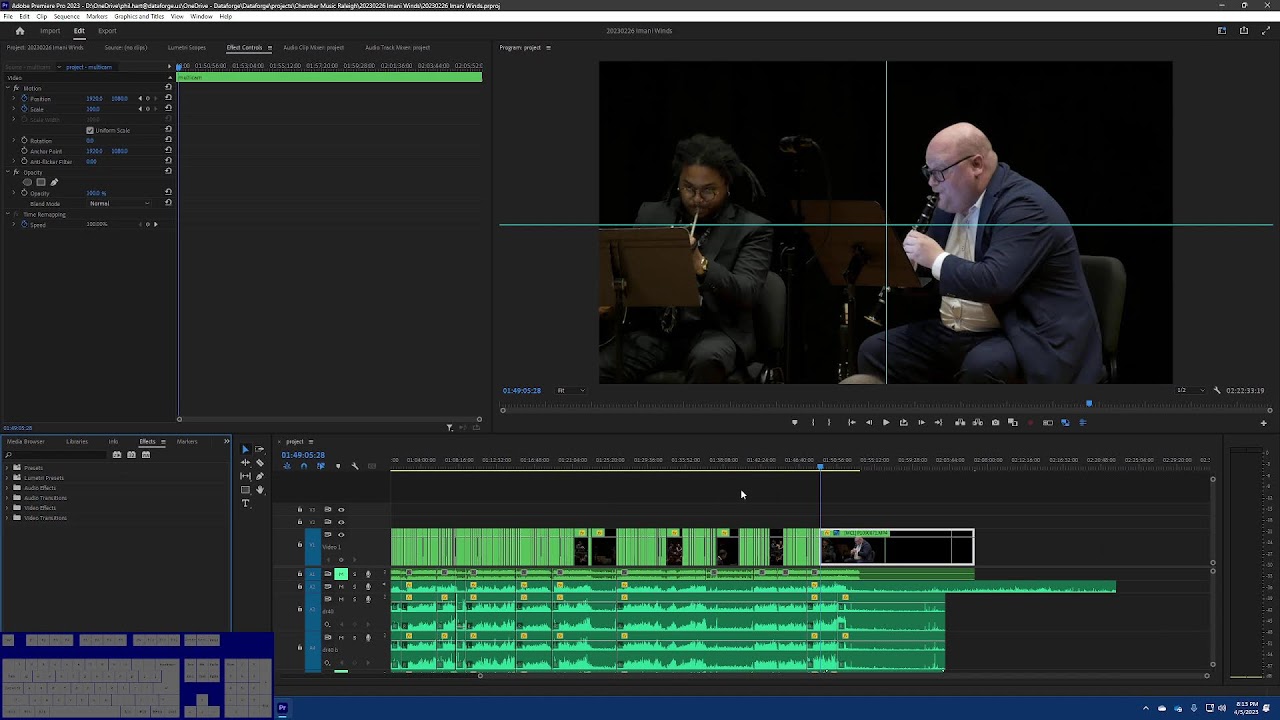Expand the Audio Effects folder

coord(7,488)
